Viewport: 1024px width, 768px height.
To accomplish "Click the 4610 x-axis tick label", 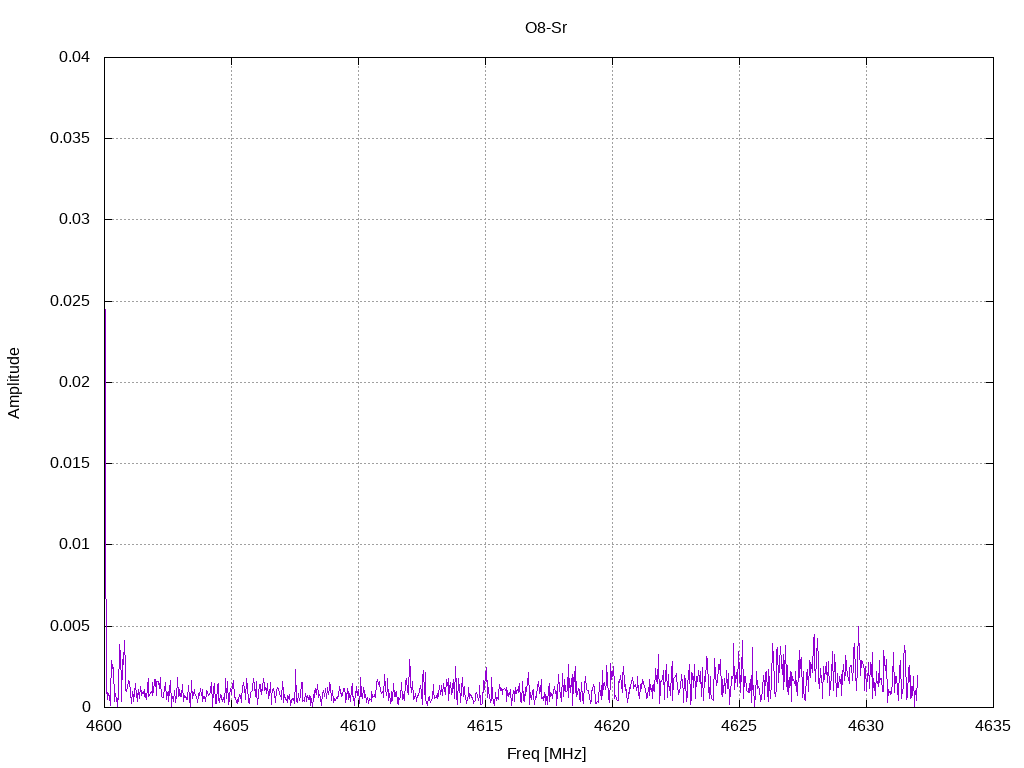I will coord(358,726).
